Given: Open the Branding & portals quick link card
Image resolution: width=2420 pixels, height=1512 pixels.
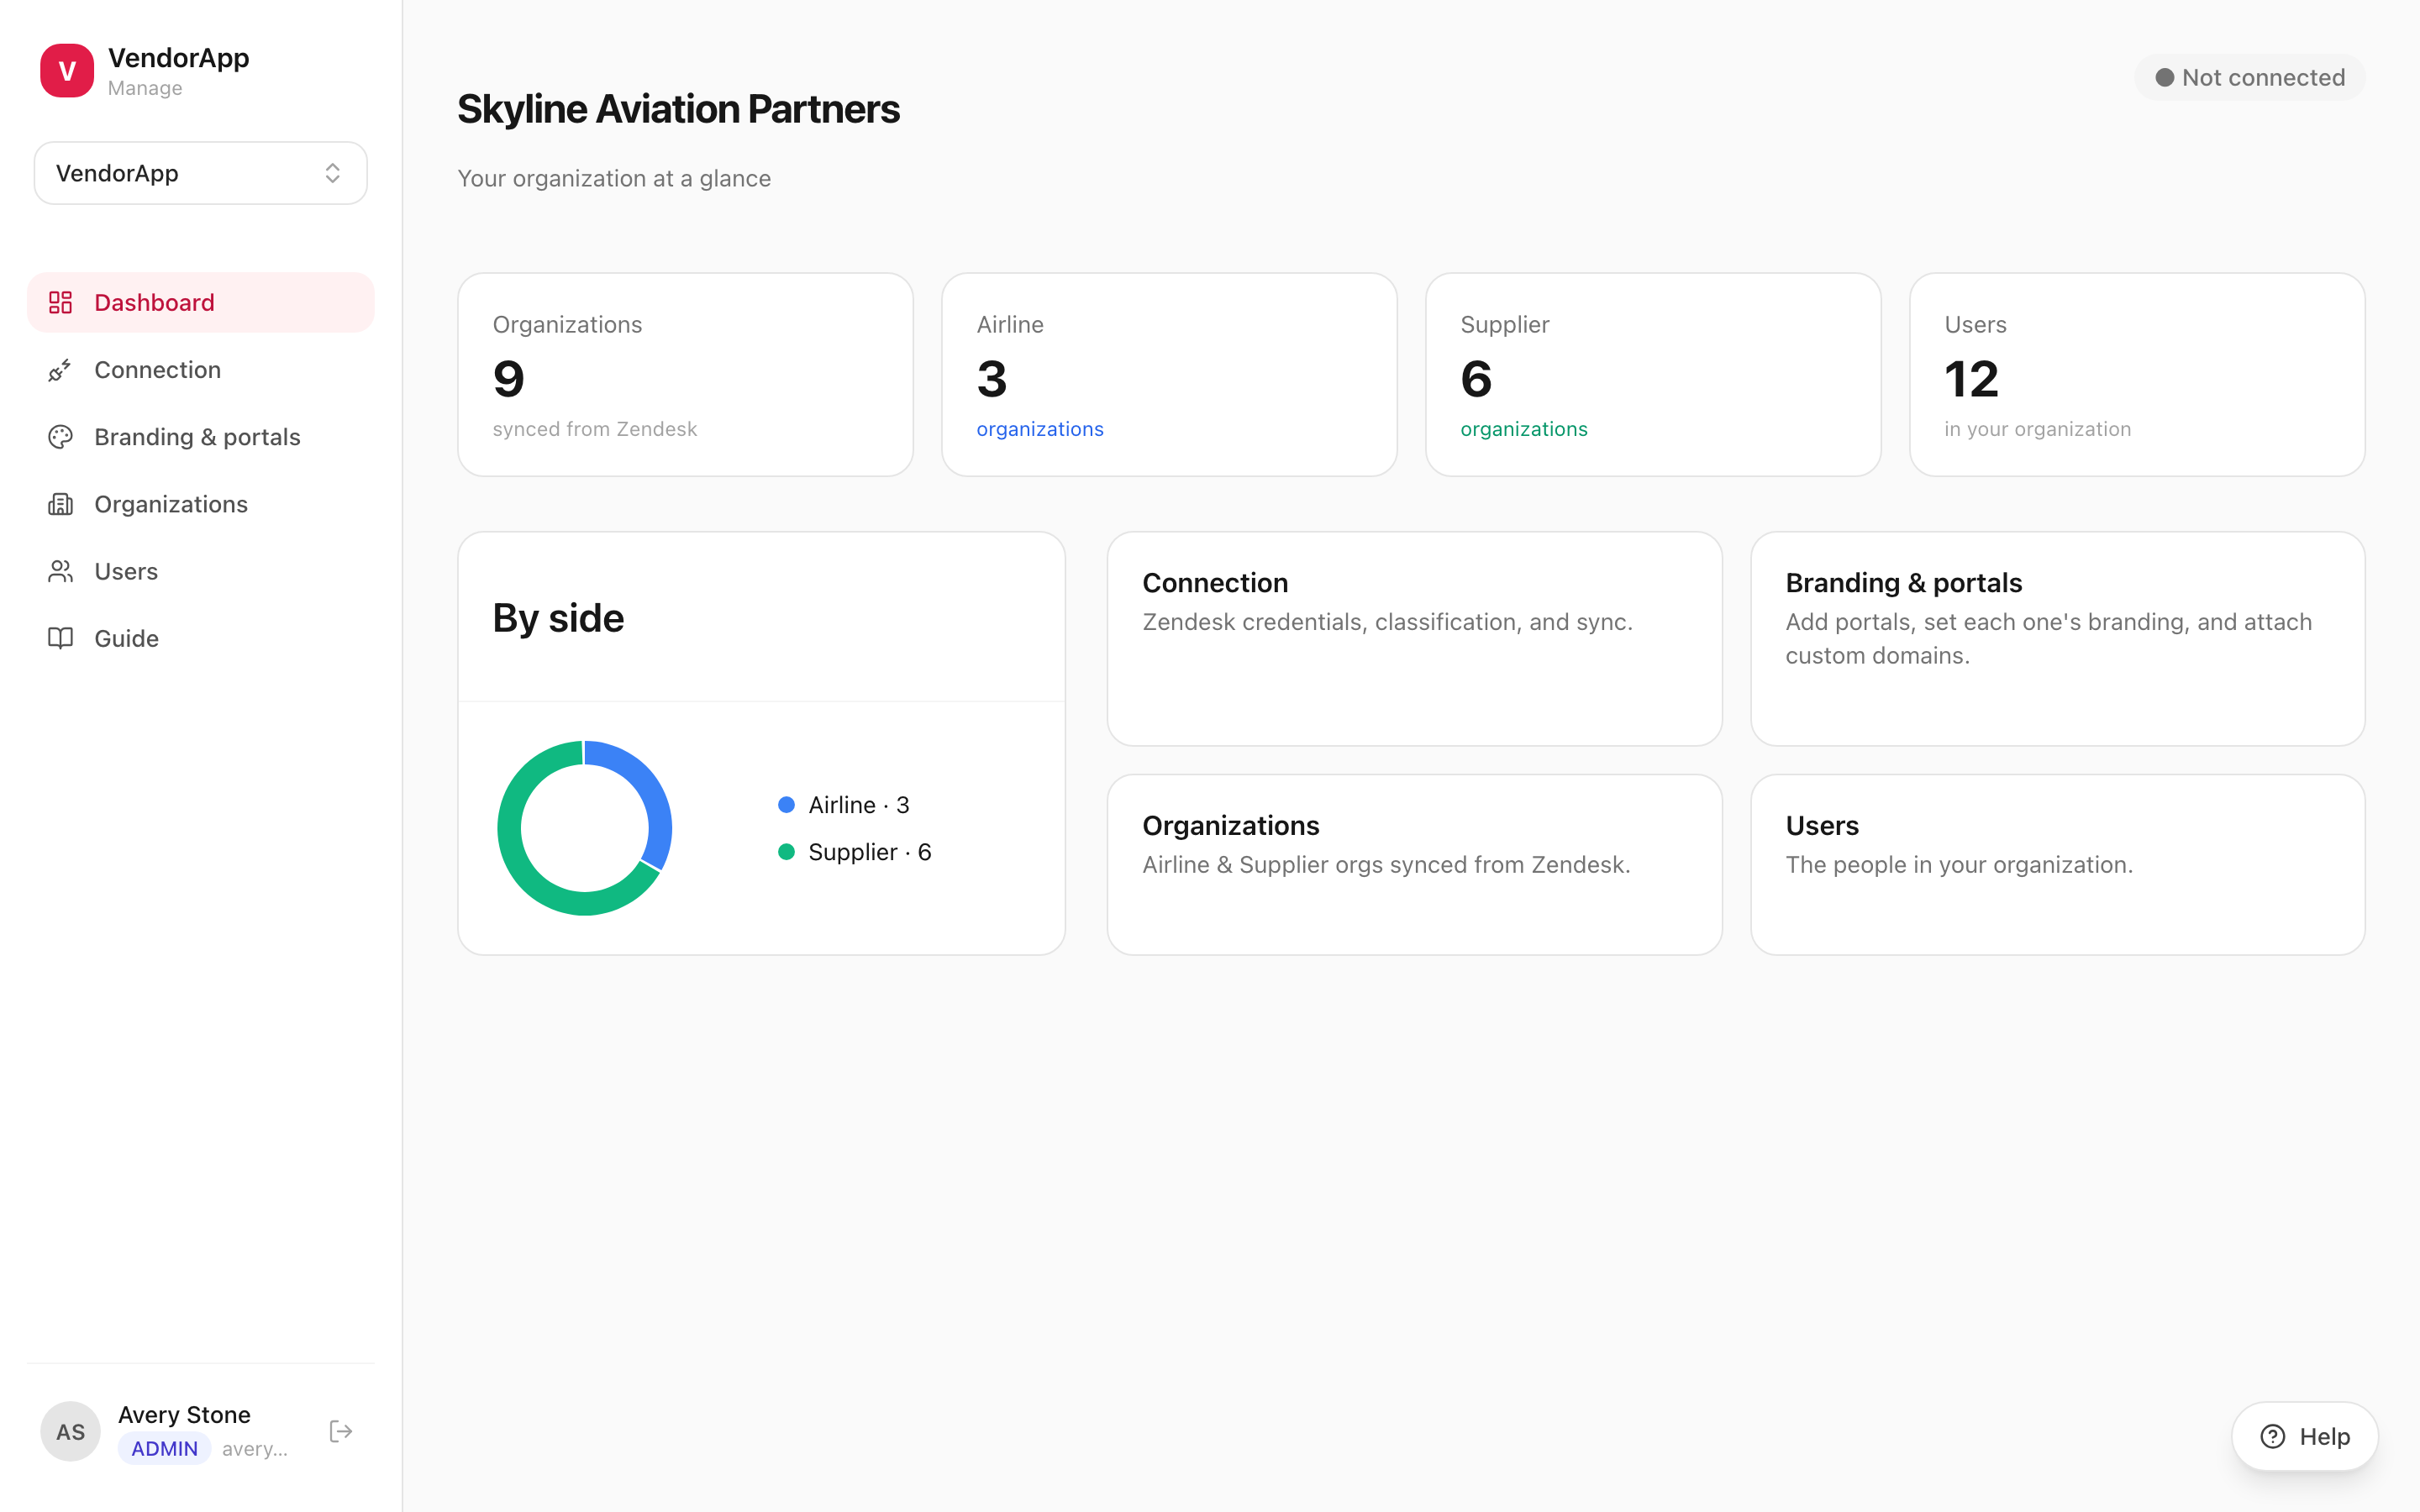Looking at the screenshot, I should click(x=2057, y=638).
